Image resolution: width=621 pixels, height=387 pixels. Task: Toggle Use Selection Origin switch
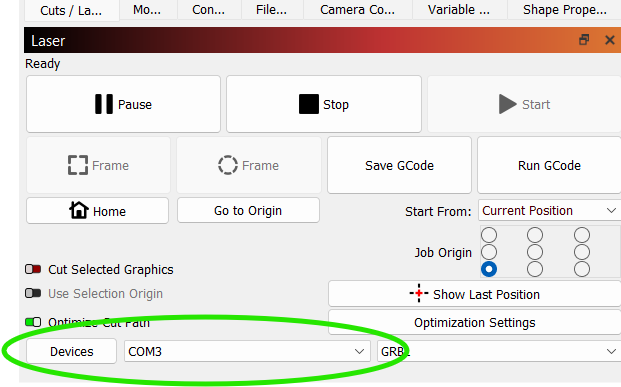point(33,294)
